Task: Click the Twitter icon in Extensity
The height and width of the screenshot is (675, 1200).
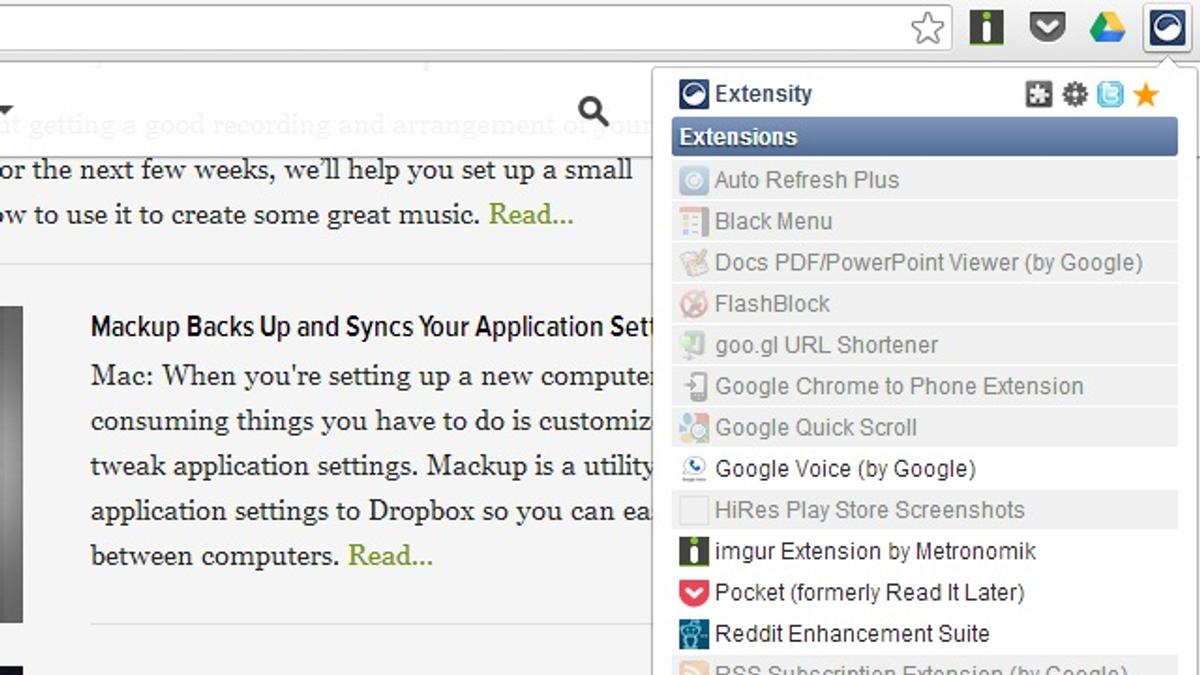Action: point(1110,95)
